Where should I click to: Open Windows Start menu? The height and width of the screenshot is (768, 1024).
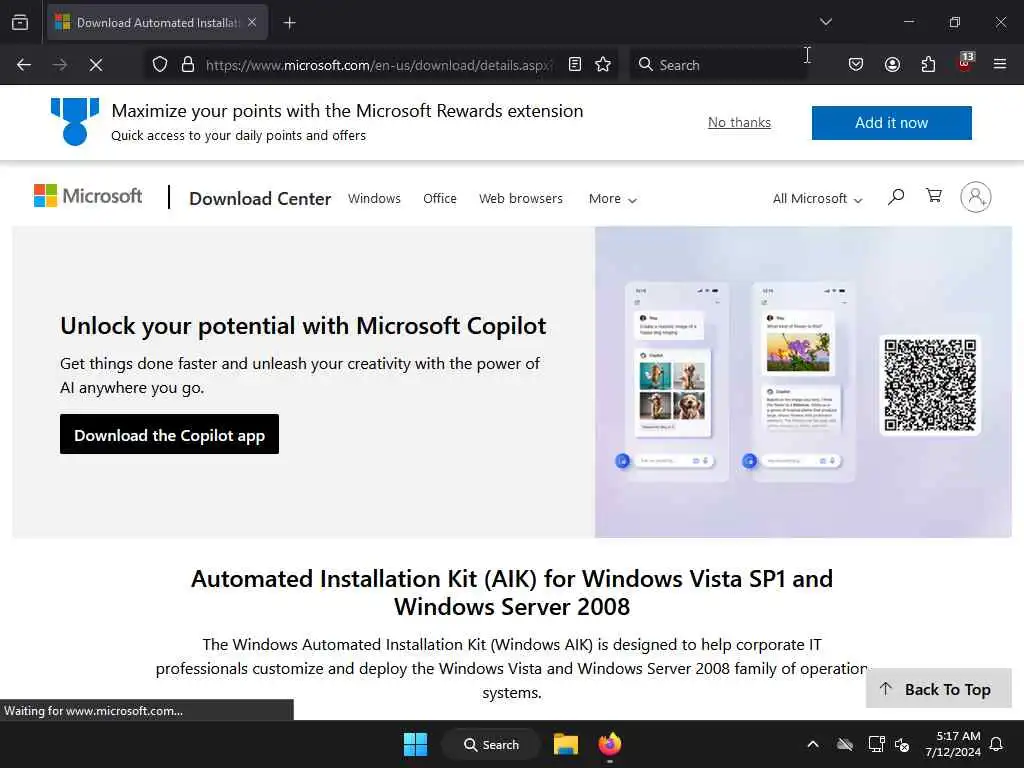click(415, 744)
